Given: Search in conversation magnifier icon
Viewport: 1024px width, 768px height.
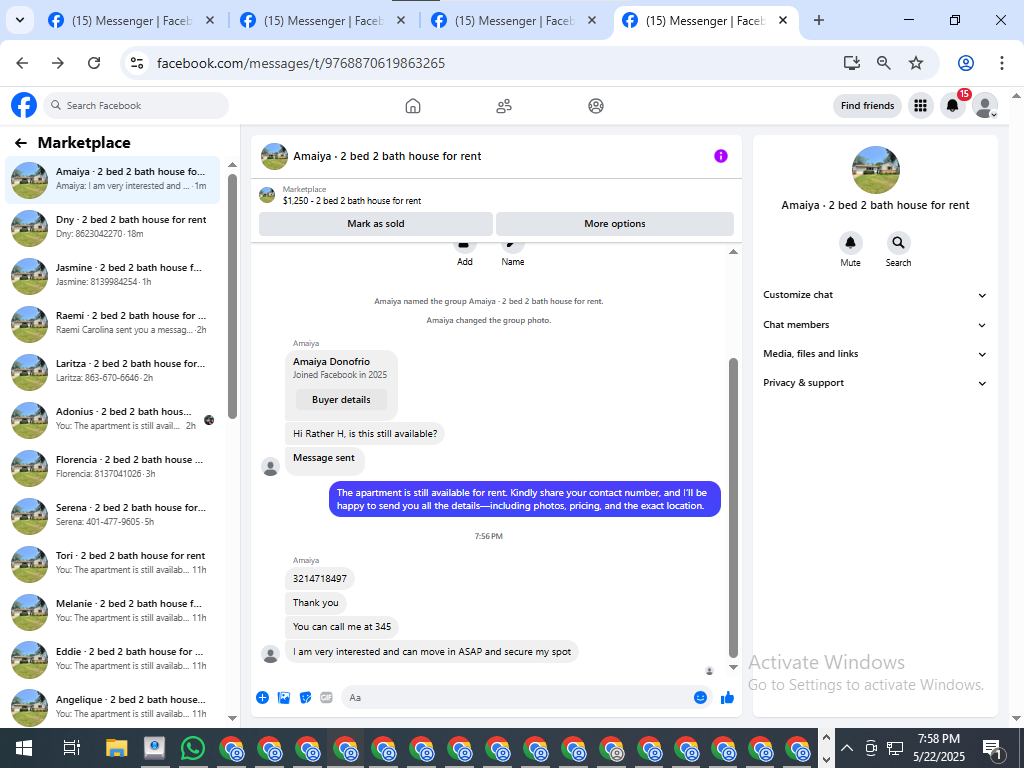Looking at the screenshot, I should (x=899, y=243).
